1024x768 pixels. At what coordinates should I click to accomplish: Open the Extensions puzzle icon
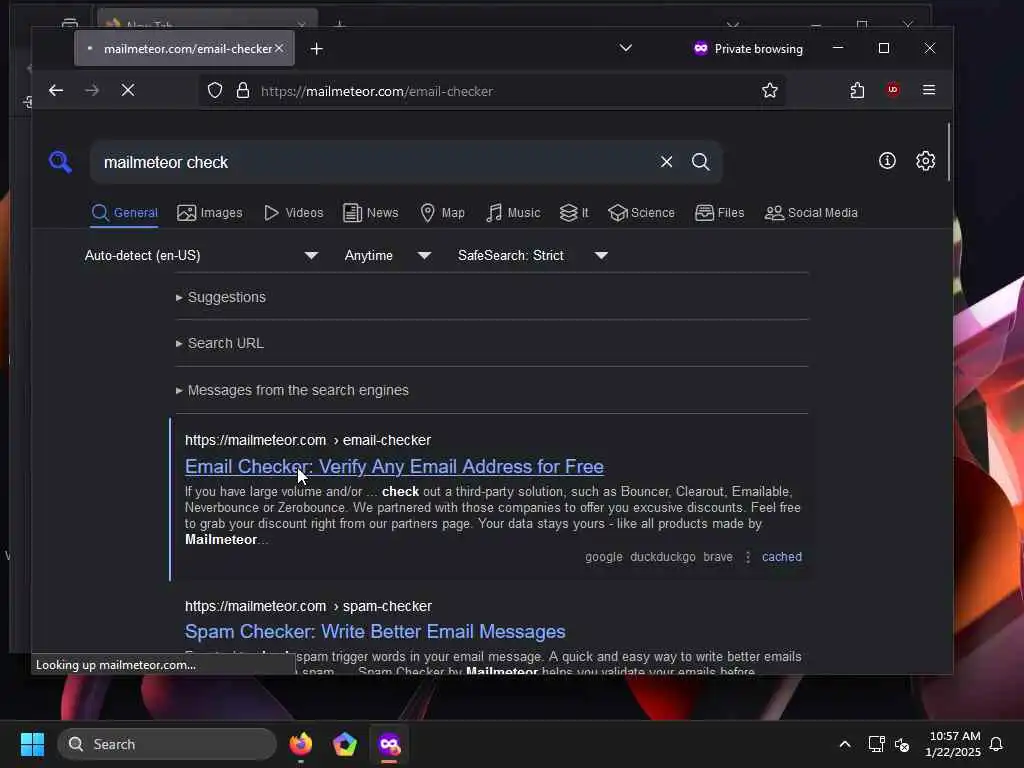857,90
